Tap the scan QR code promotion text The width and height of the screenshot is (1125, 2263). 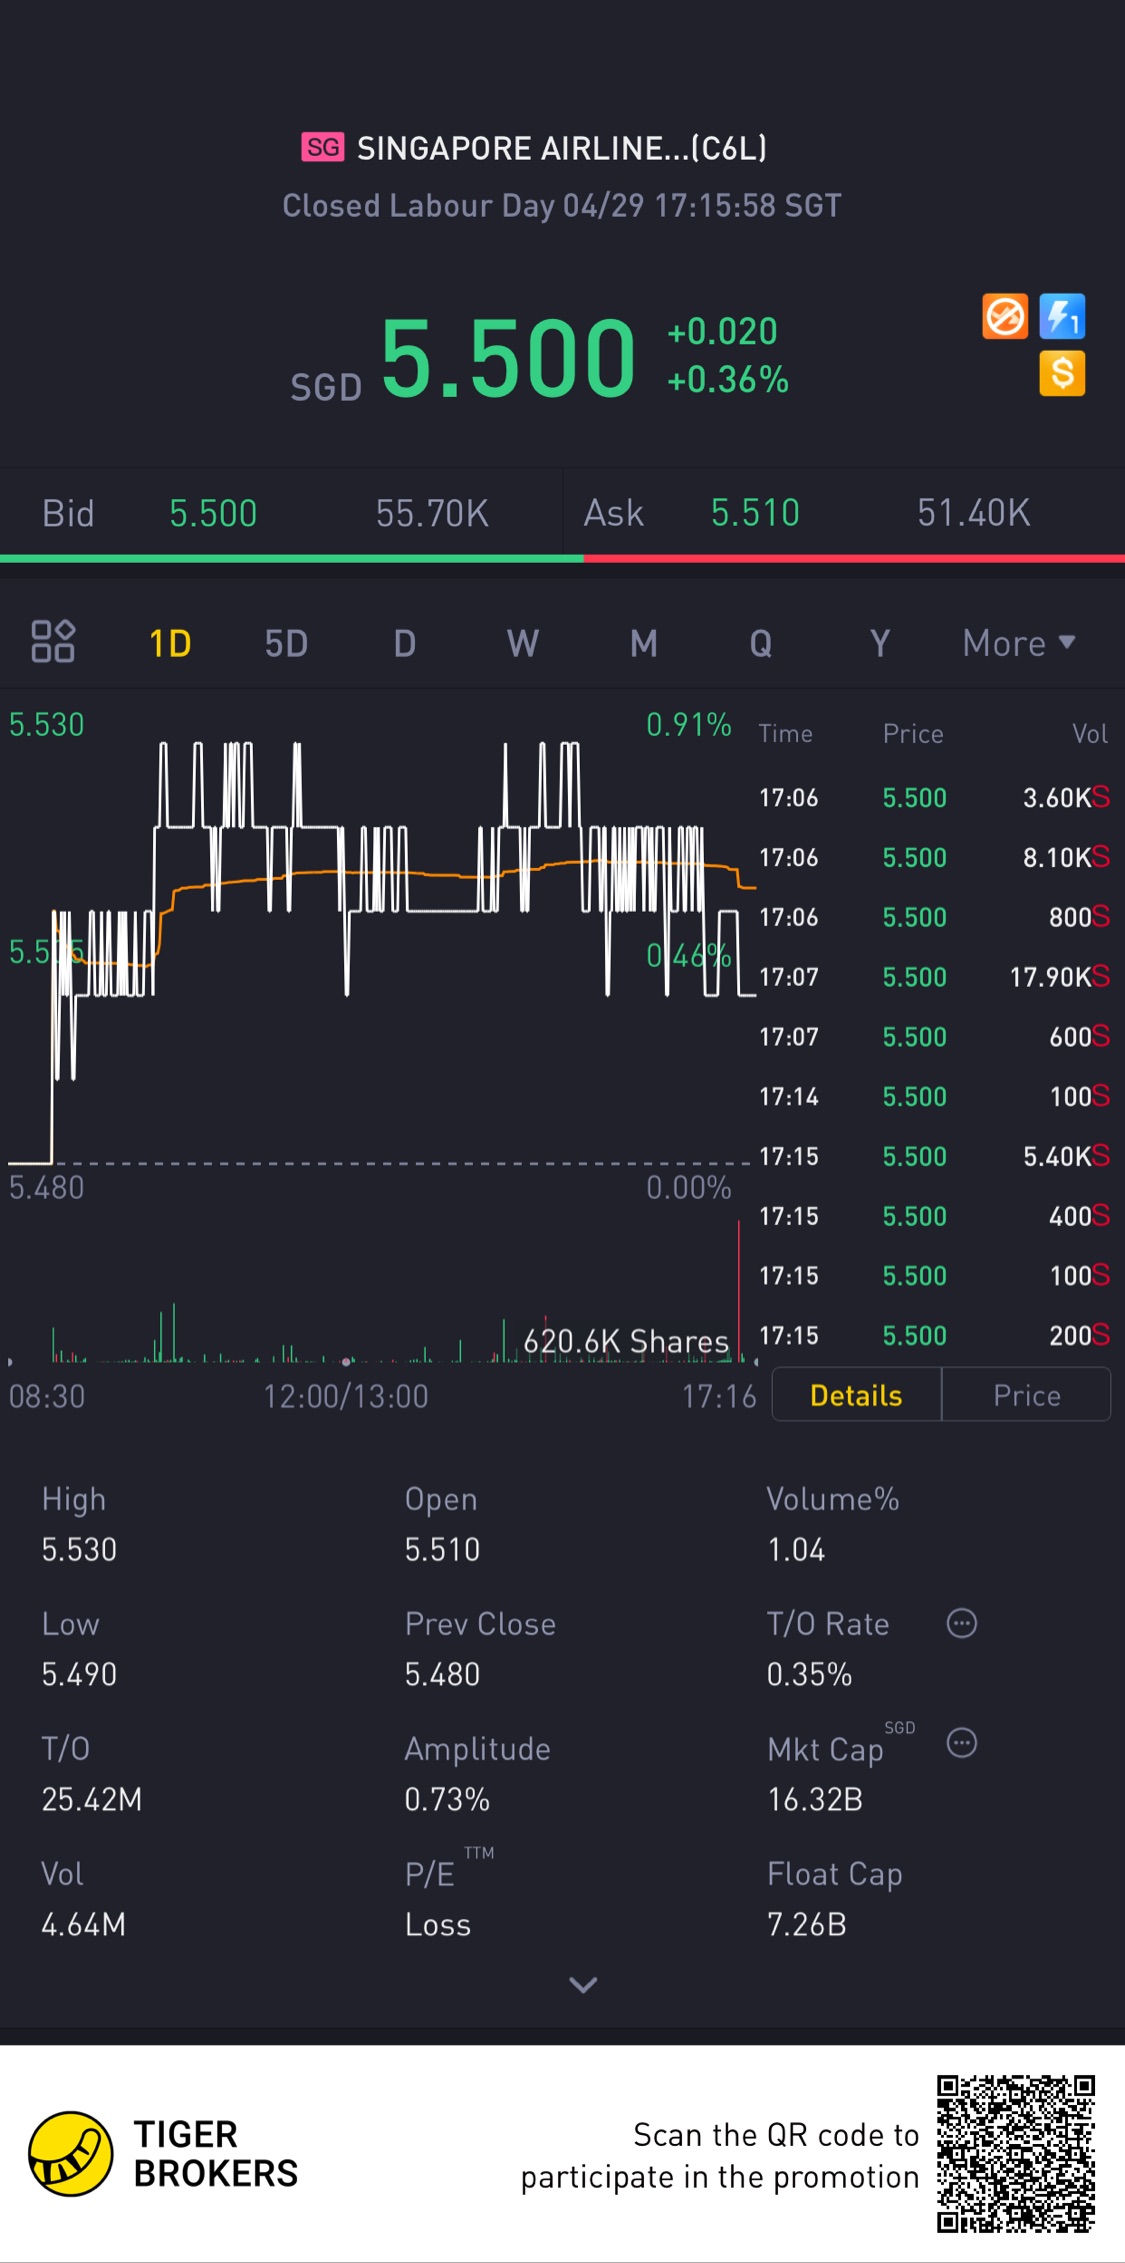[x=720, y=2155]
